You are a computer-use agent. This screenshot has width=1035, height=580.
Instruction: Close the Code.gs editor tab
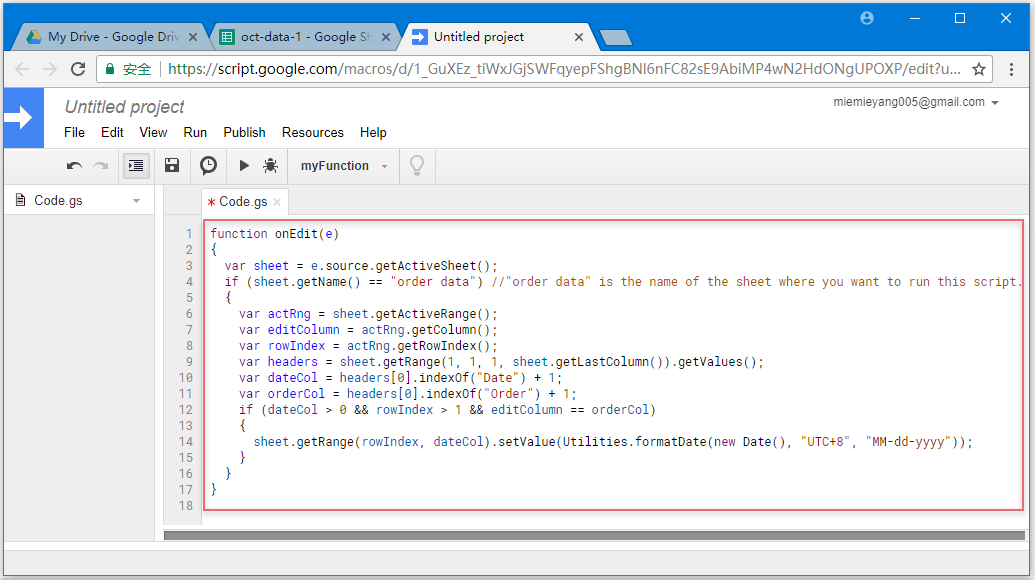click(277, 202)
